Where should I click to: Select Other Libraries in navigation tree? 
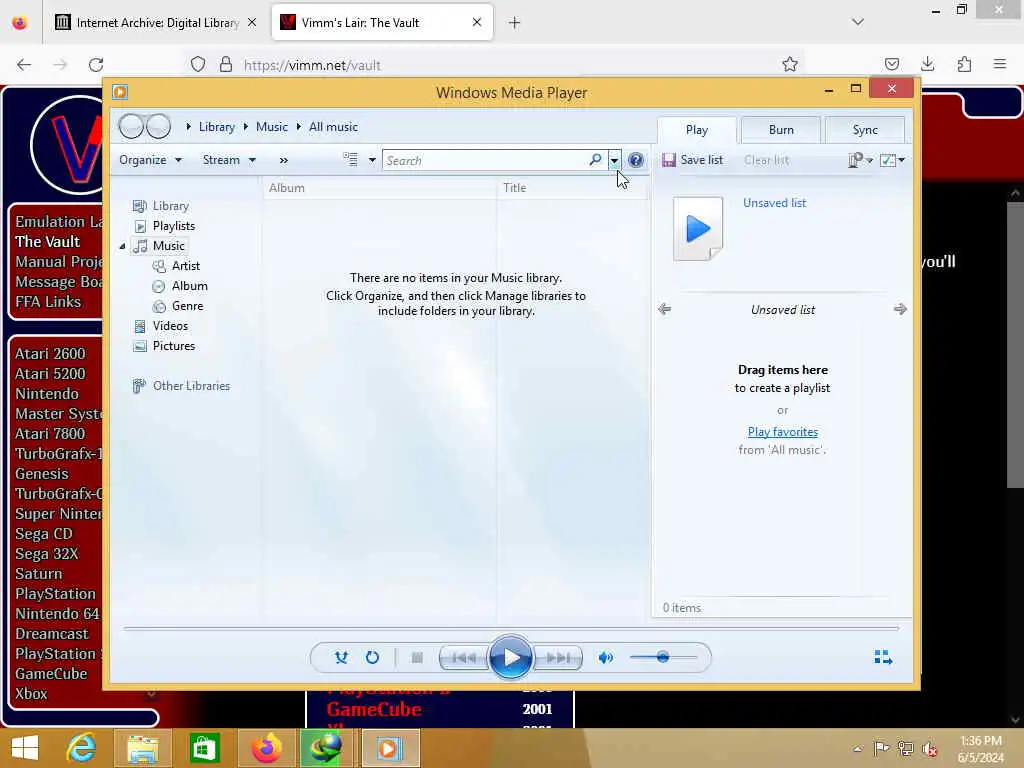(x=191, y=386)
